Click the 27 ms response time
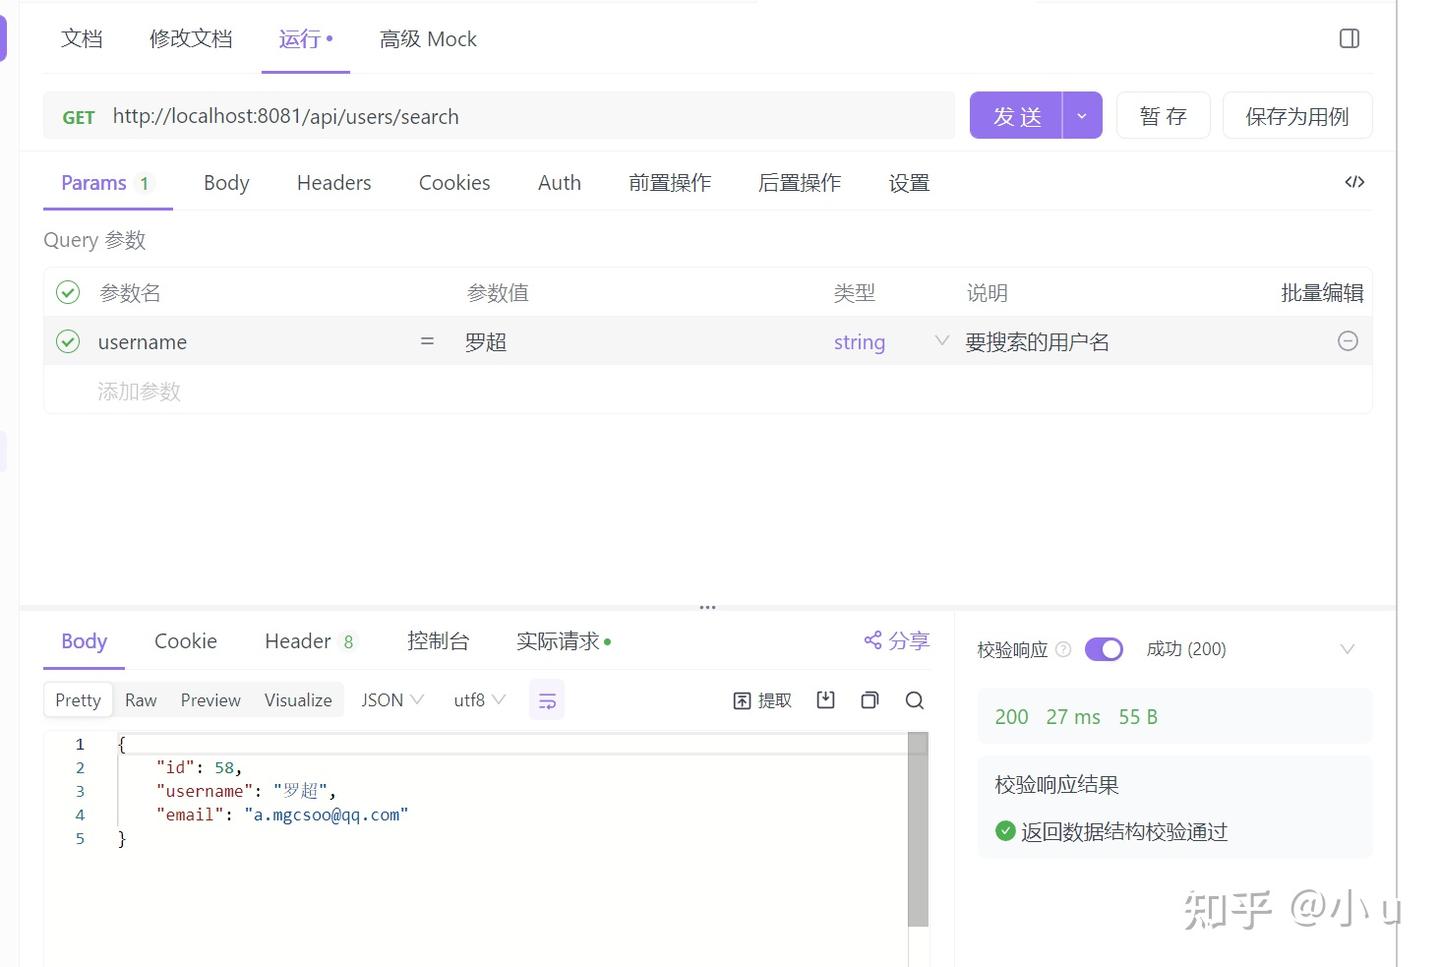 point(1073,717)
